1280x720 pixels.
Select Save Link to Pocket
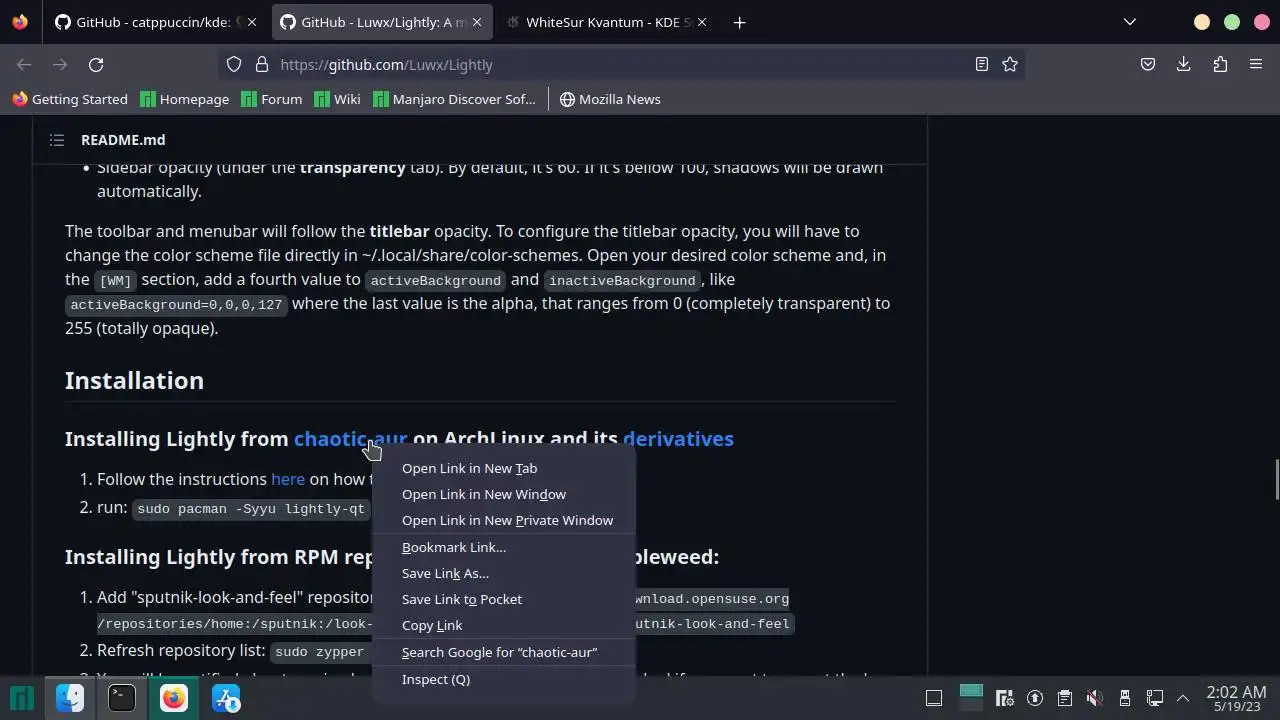(x=504, y=599)
